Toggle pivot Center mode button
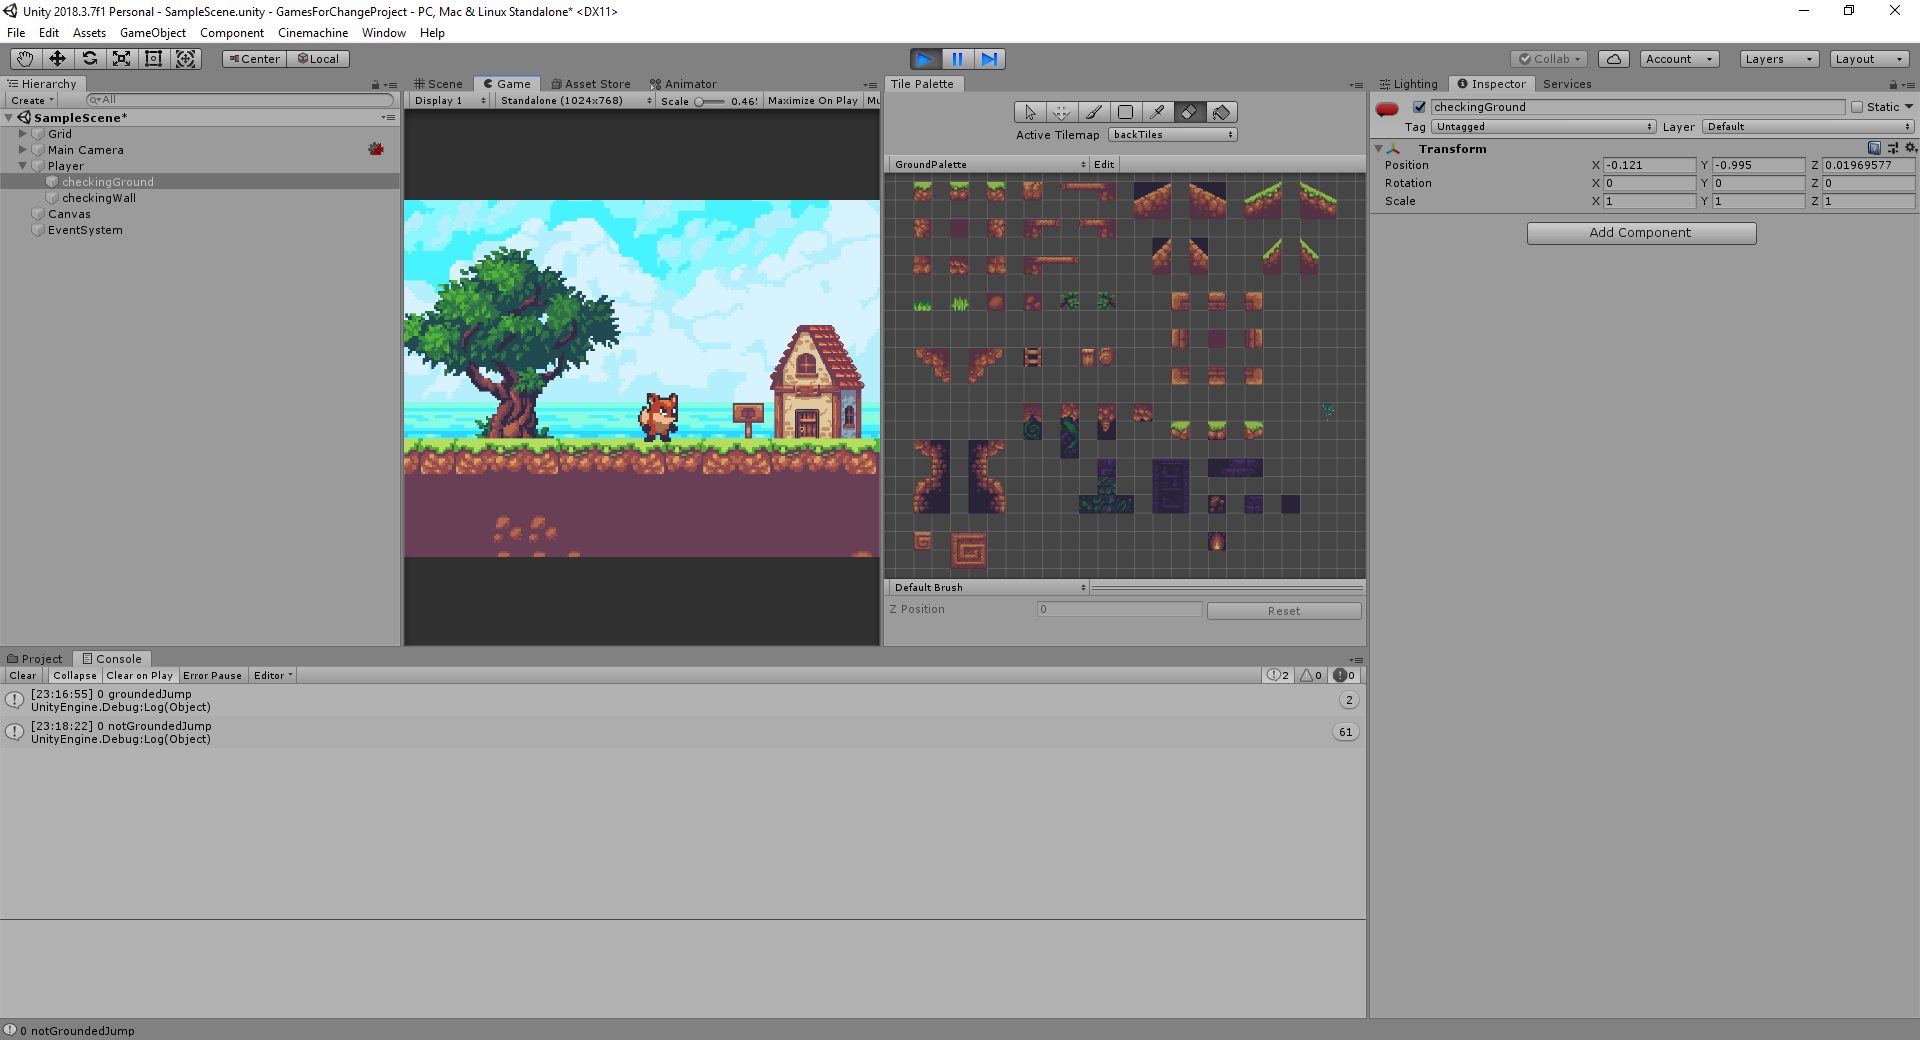Viewport: 1920px width, 1040px height. tap(254, 59)
